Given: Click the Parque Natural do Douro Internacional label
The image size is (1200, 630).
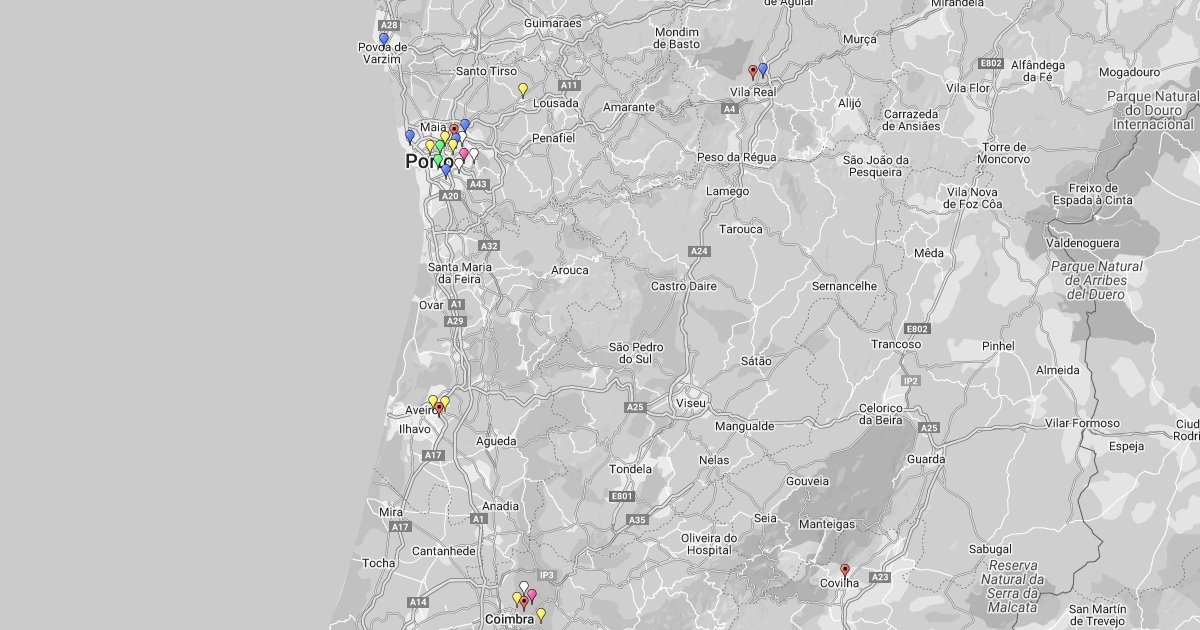Looking at the screenshot, I should (1153, 110).
